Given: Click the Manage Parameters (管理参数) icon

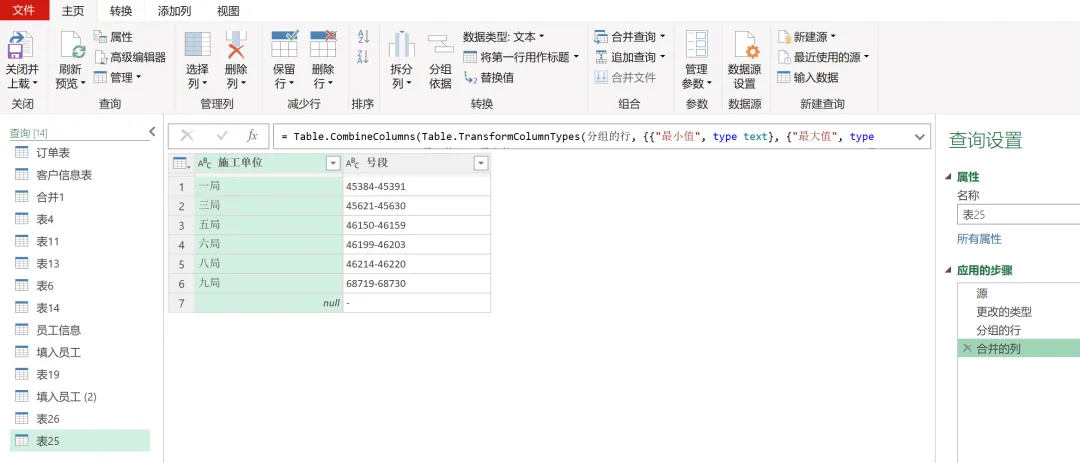Looking at the screenshot, I should click(696, 45).
